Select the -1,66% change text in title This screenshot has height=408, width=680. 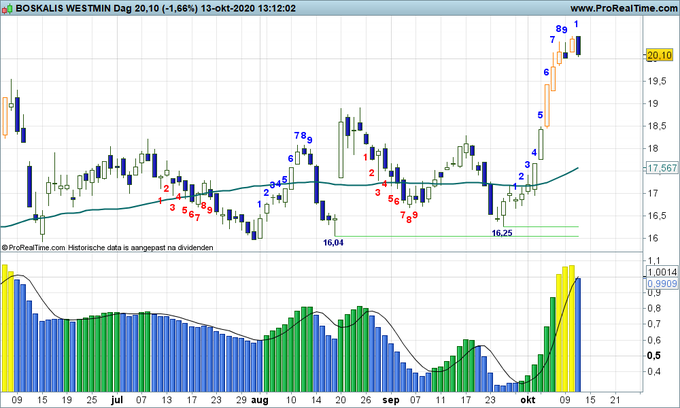[180, 8]
